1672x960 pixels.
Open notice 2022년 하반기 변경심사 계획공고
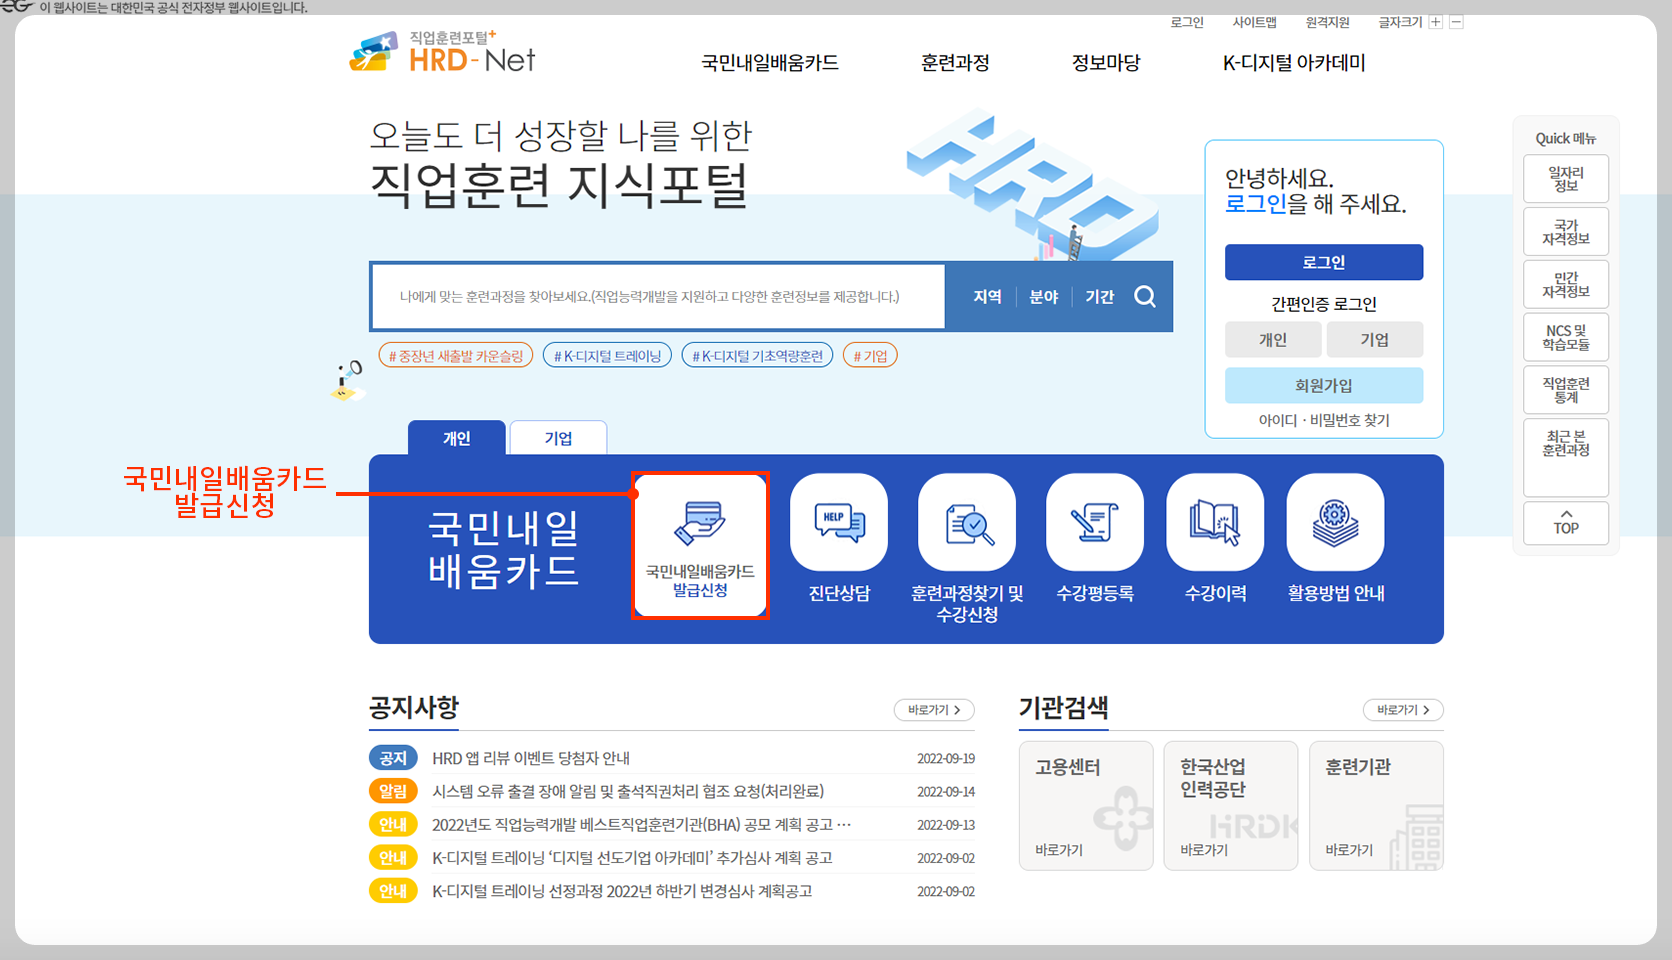point(622,891)
